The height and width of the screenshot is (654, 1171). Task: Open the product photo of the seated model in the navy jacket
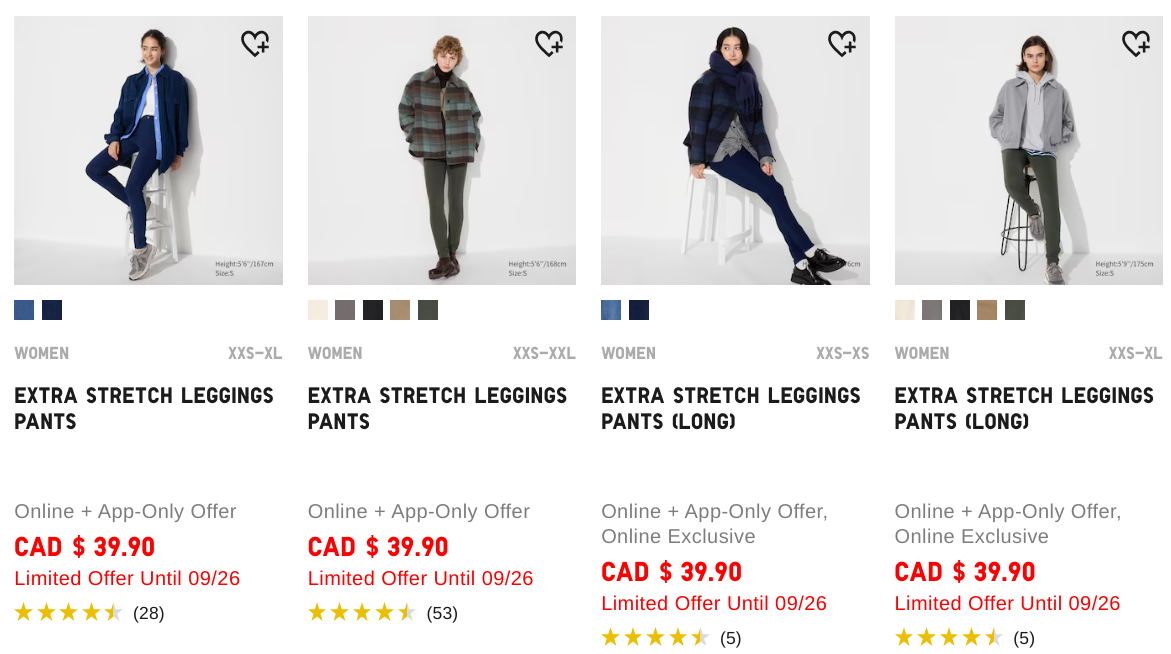[x=148, y=150]
